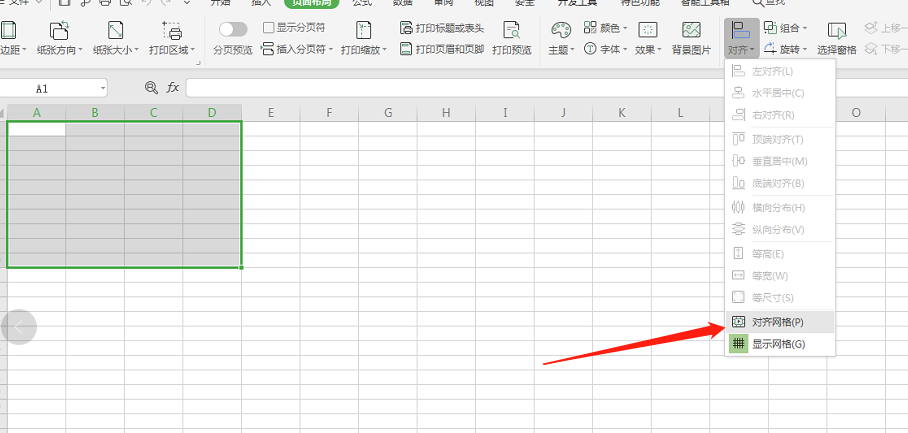Click the magnifier icon beside the formula bar
Viewport: 908px width, 433px height.
tap(151, 87)
